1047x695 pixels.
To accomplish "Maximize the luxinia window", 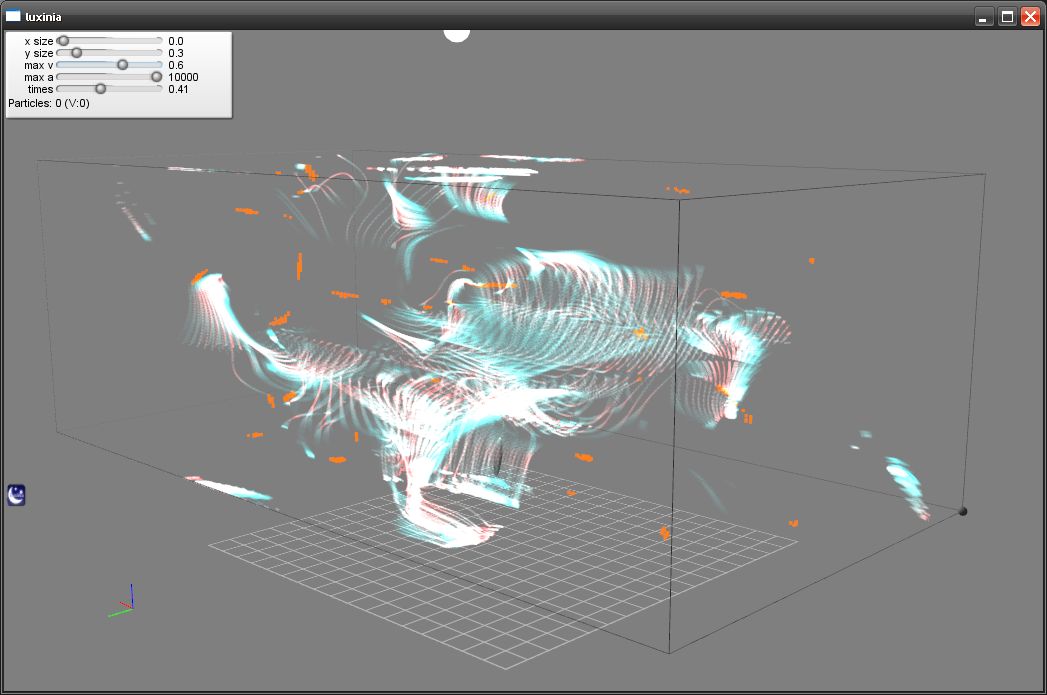I will [1007, 17].
